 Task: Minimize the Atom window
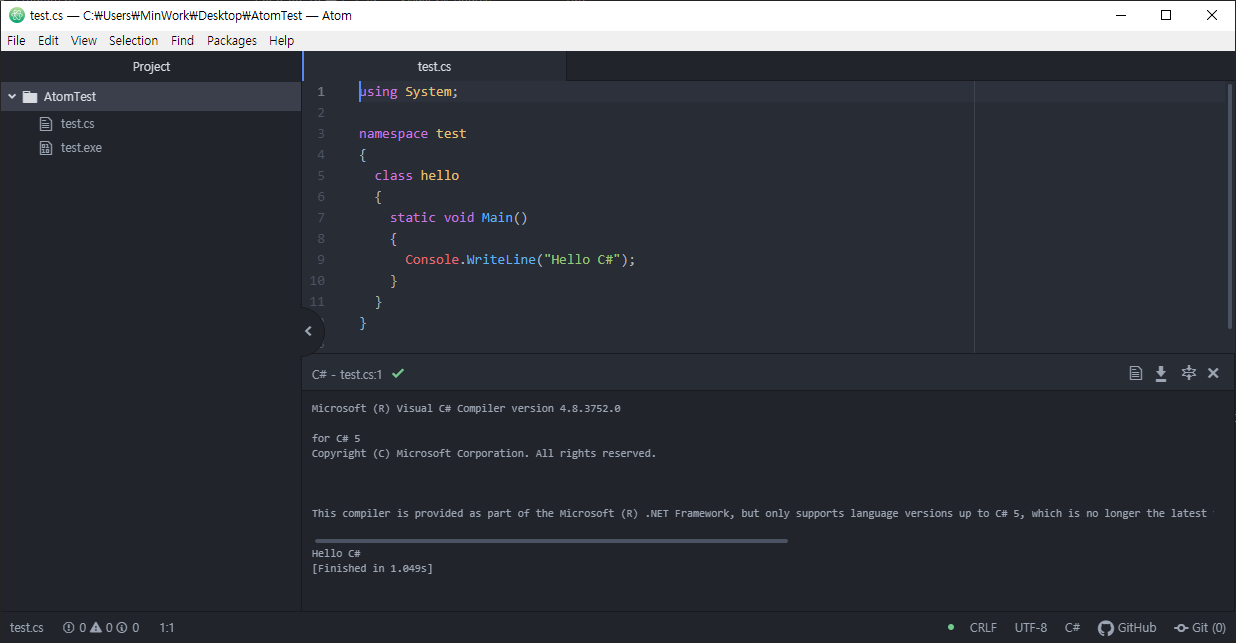click(x=1120, y=15)
